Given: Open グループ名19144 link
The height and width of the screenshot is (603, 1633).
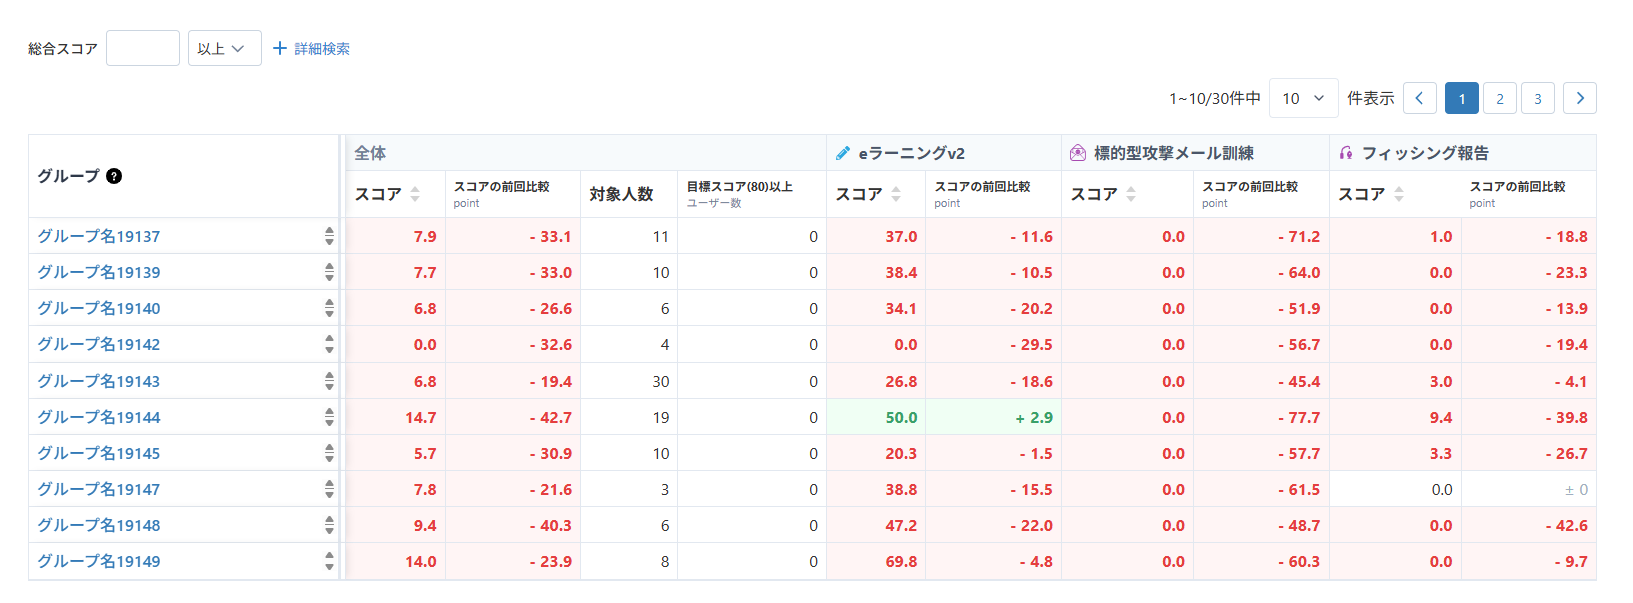Looking at the screenshot, I should [x=99, y=417].
